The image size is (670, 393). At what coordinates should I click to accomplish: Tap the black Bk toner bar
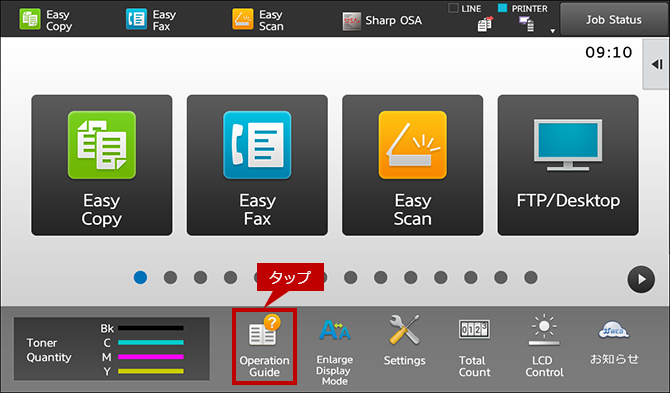(151, 328)
